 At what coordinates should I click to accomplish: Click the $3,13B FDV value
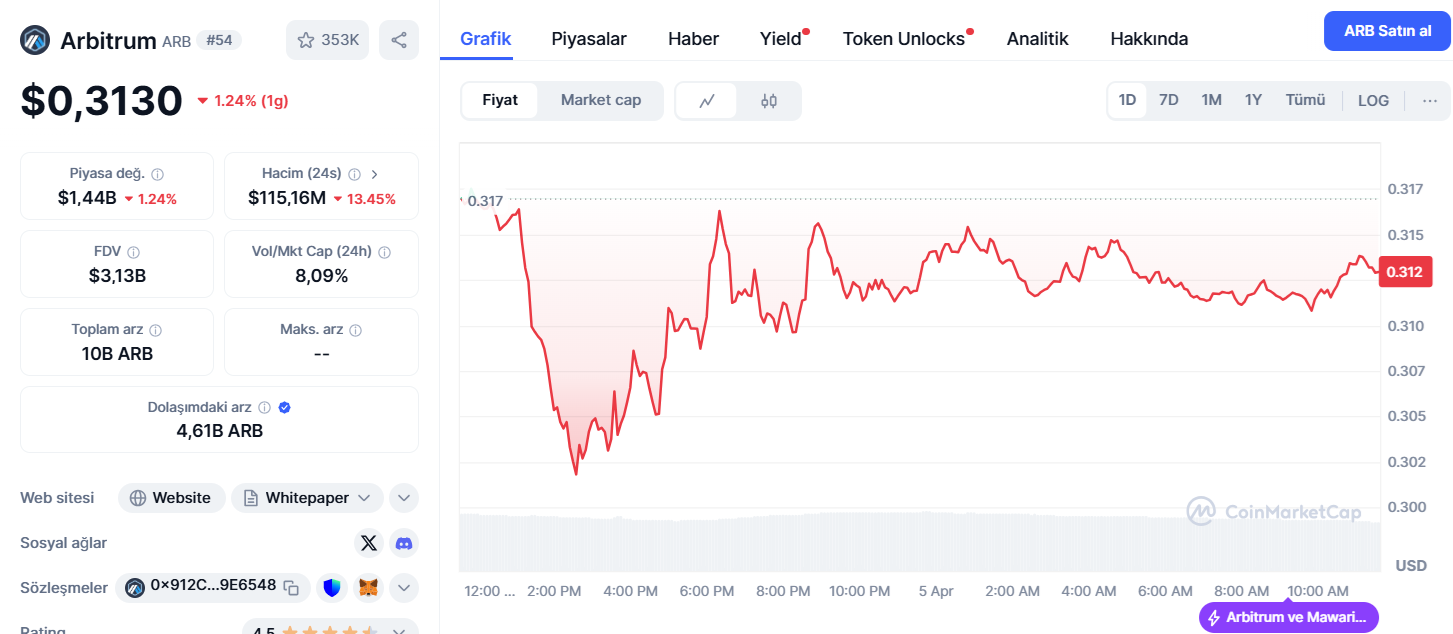tap(117, 276)
